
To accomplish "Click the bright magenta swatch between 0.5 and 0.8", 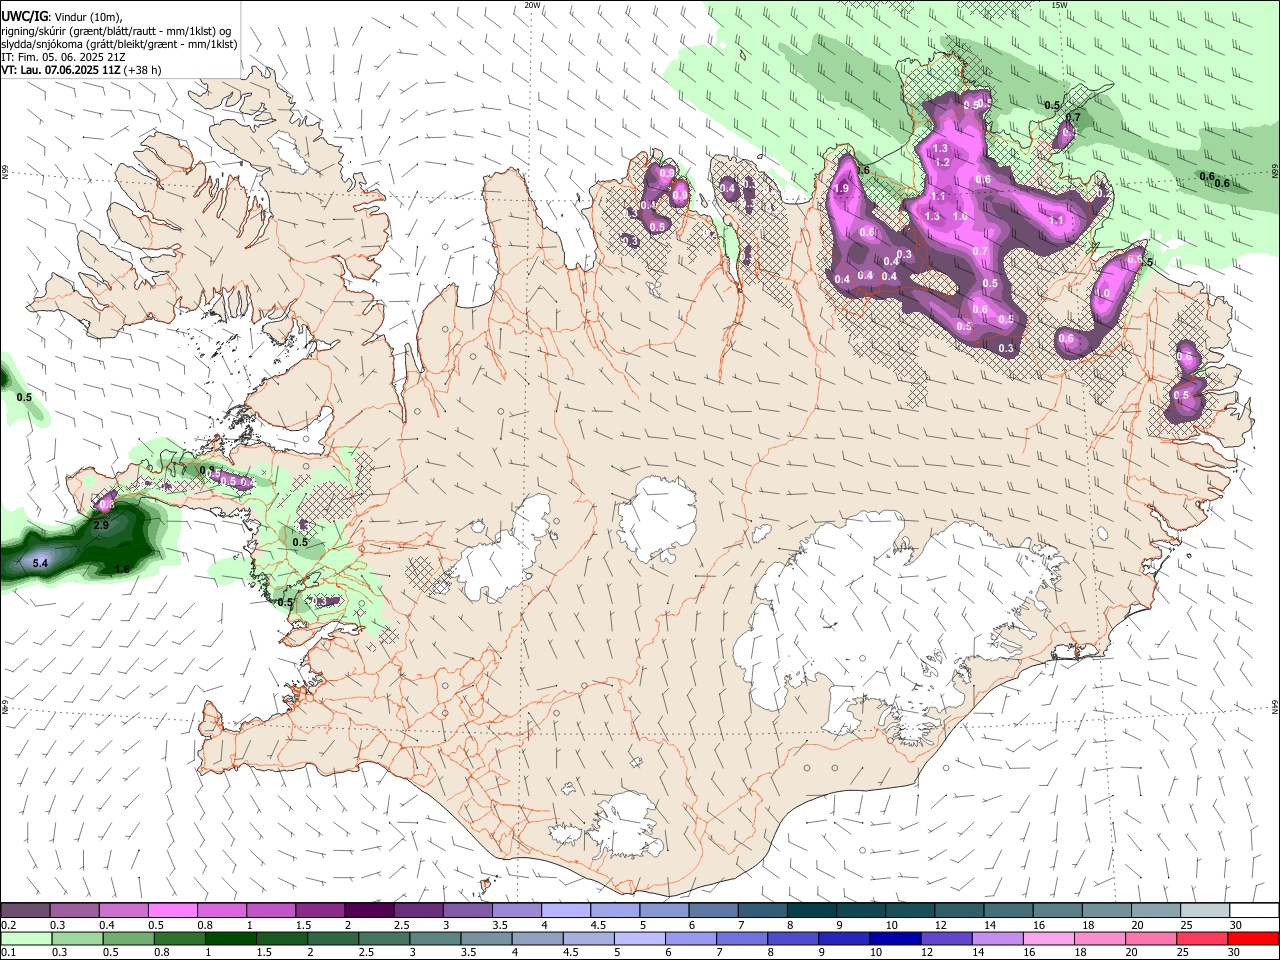I will pos(172,911).
